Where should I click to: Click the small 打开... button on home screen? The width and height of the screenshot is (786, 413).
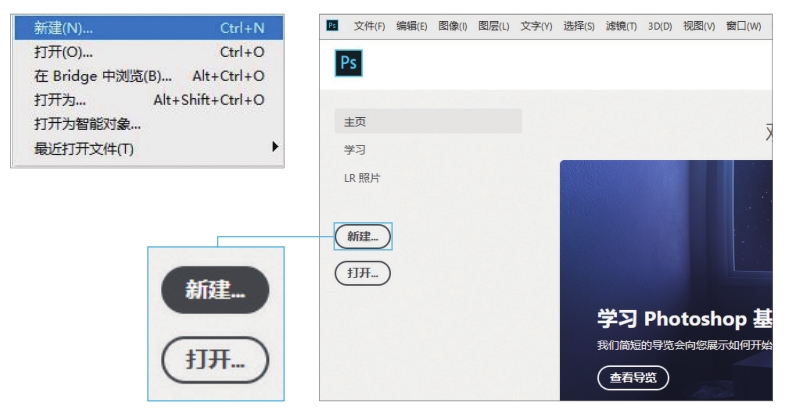pos(362,273)
